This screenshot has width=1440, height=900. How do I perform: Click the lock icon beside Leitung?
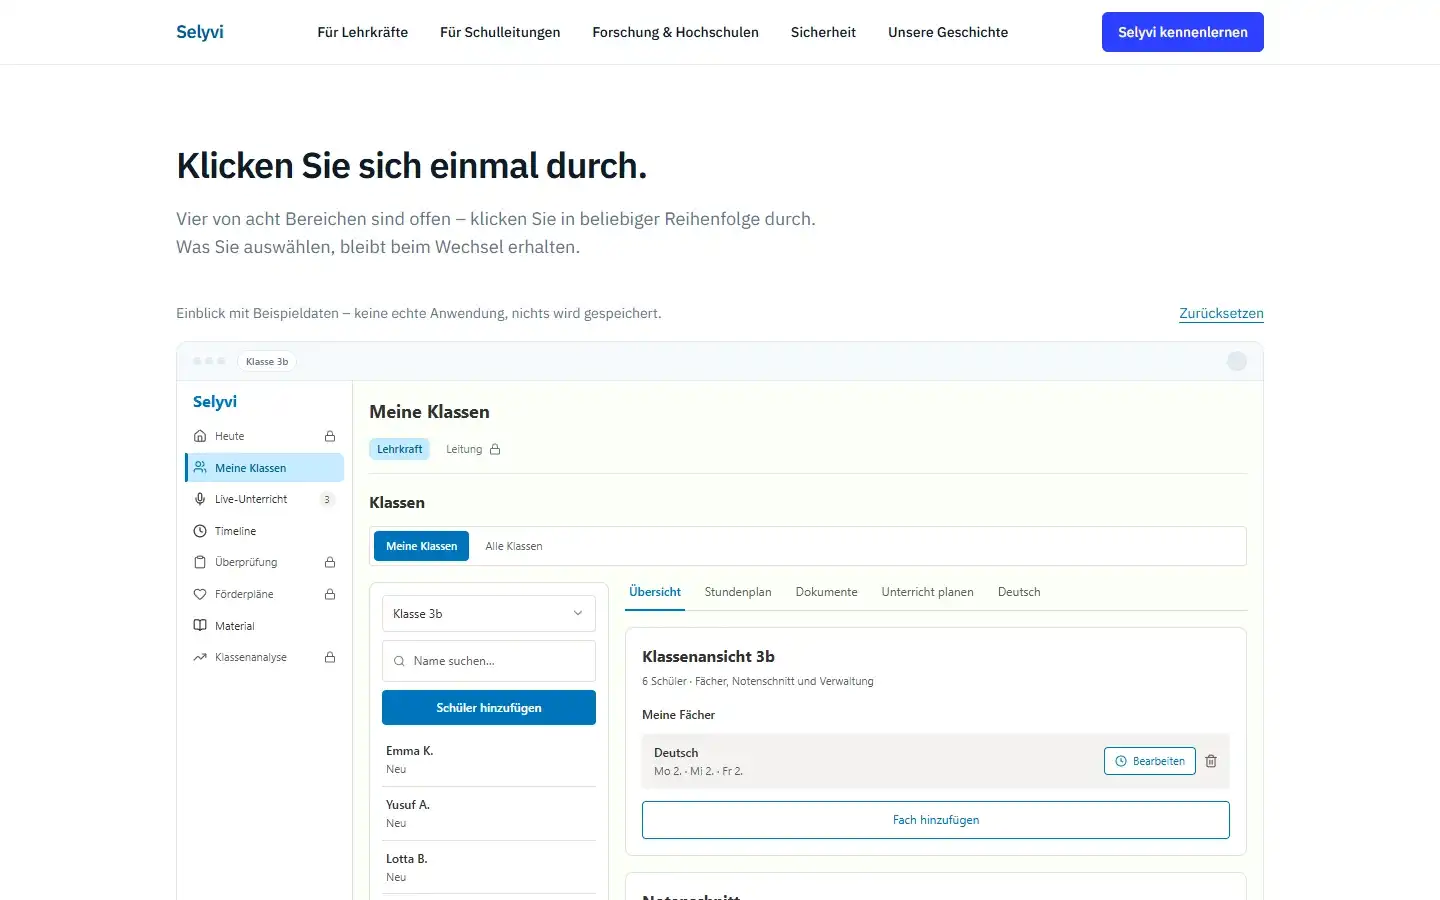tap(495, 449)
